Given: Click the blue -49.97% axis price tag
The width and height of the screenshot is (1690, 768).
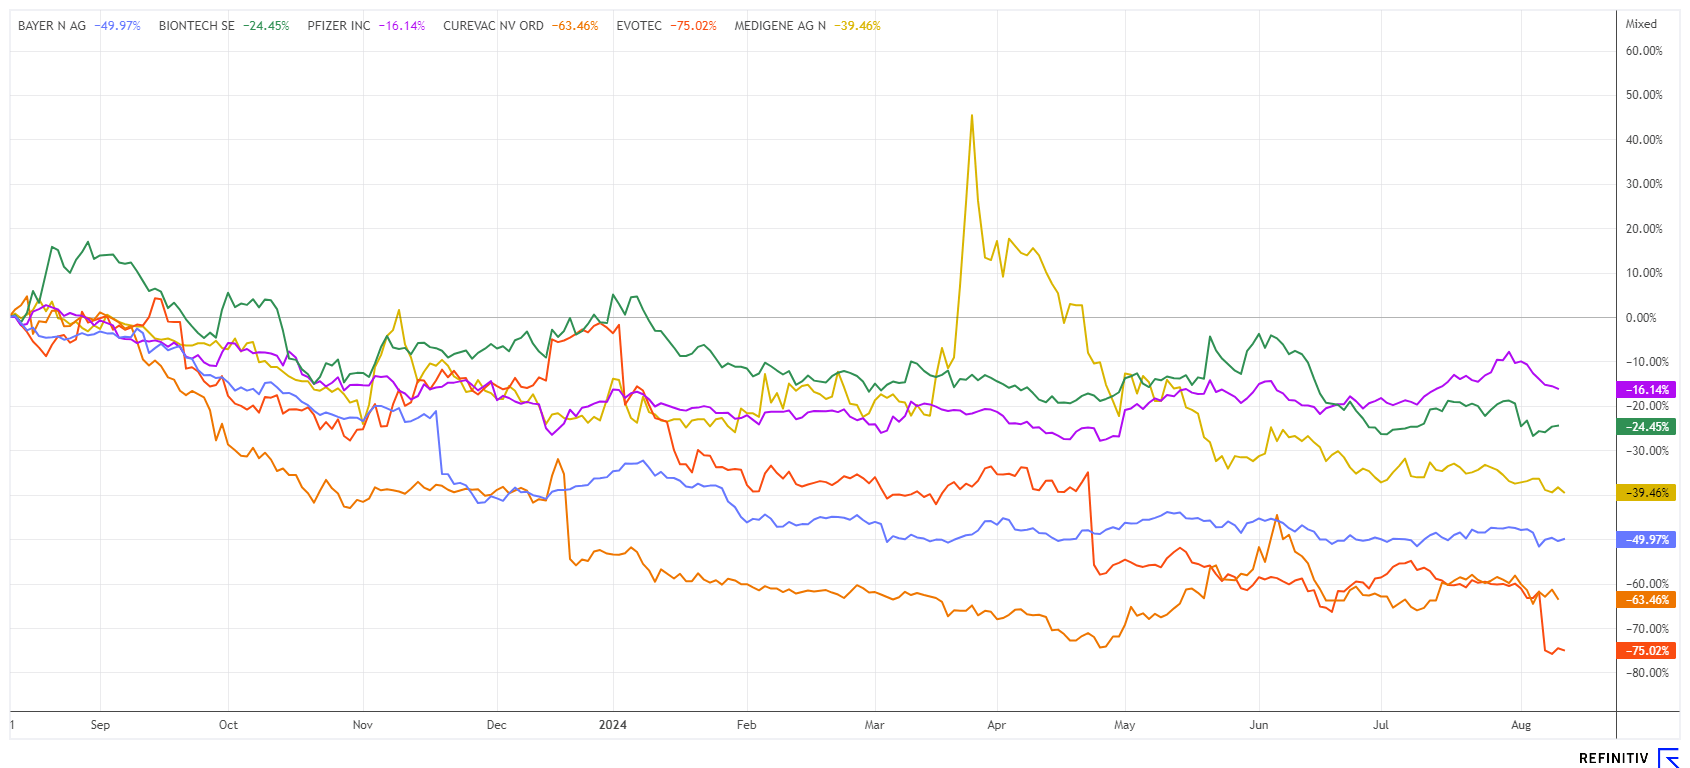Looking at the screenshot, I should [1646, 540].
